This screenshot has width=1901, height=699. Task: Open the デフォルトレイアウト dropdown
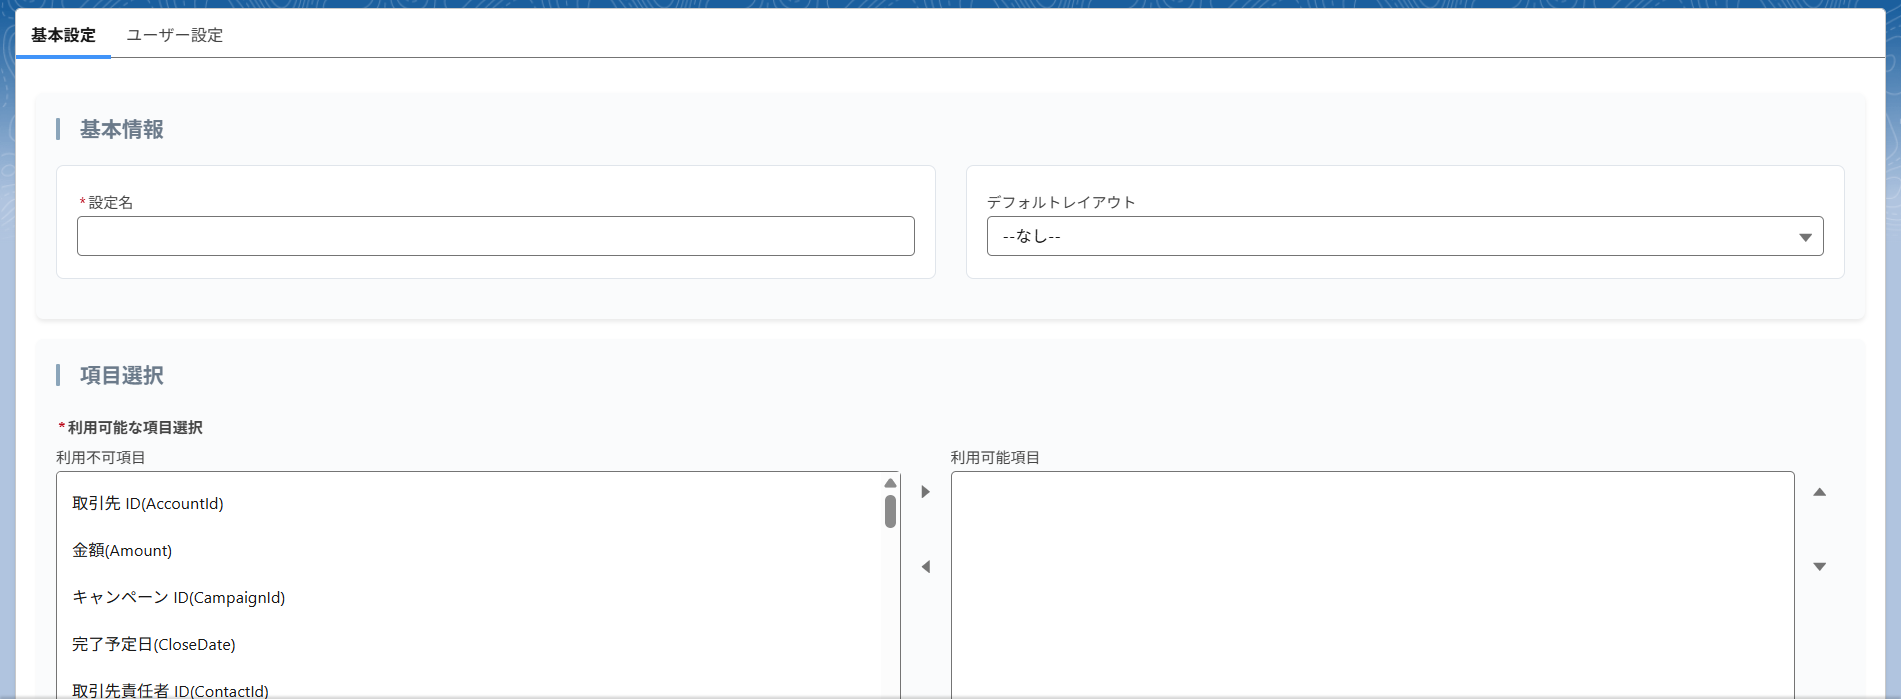(x=1403, y=237)
